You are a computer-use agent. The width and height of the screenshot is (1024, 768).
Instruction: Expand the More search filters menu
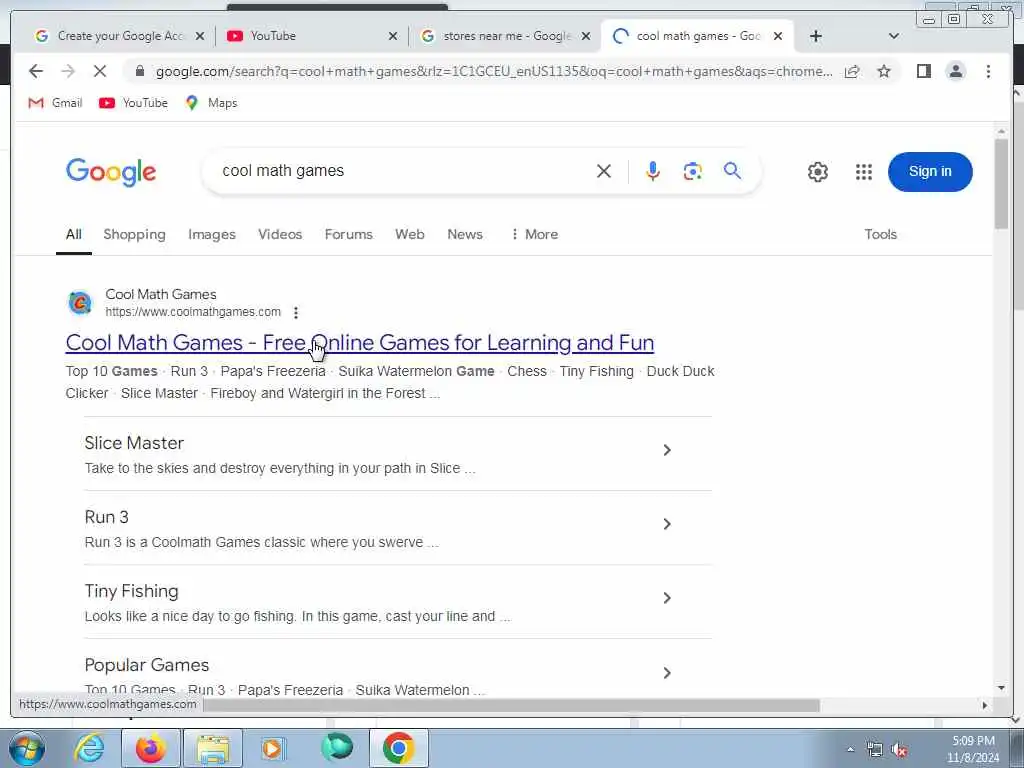(534, 234)
